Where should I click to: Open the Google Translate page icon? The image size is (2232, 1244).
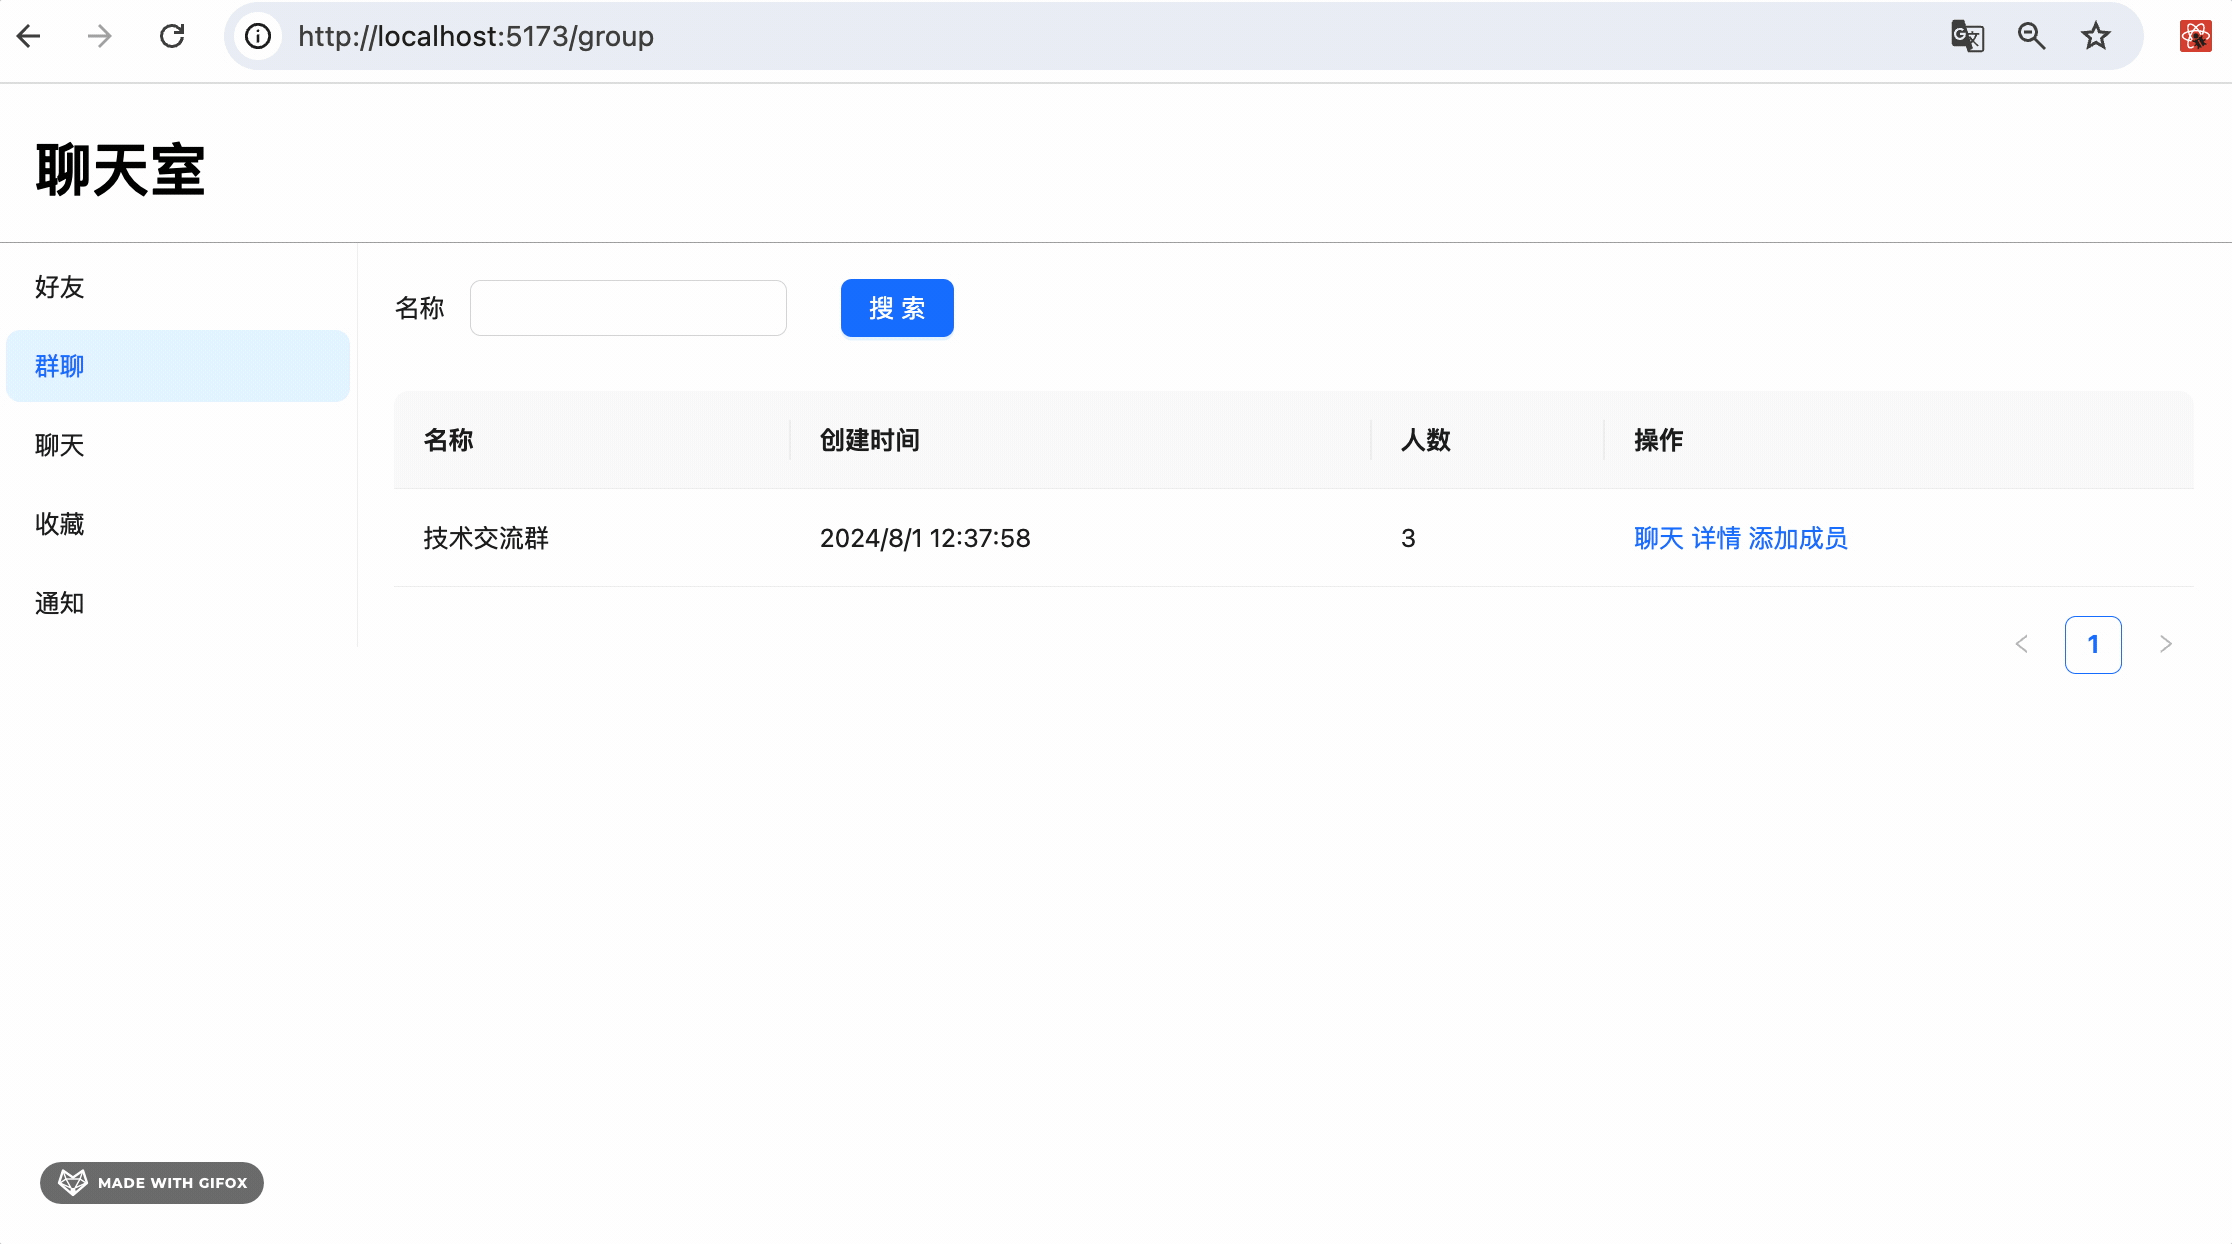point(1967,37)
